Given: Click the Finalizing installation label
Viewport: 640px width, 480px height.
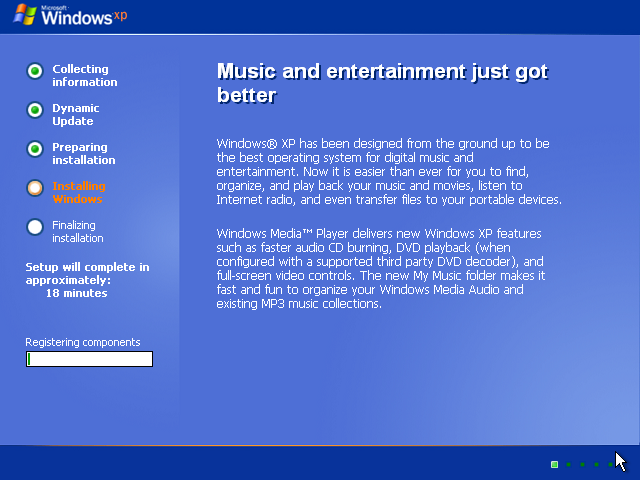Looking at the screenshot, I should coord(78,231).
